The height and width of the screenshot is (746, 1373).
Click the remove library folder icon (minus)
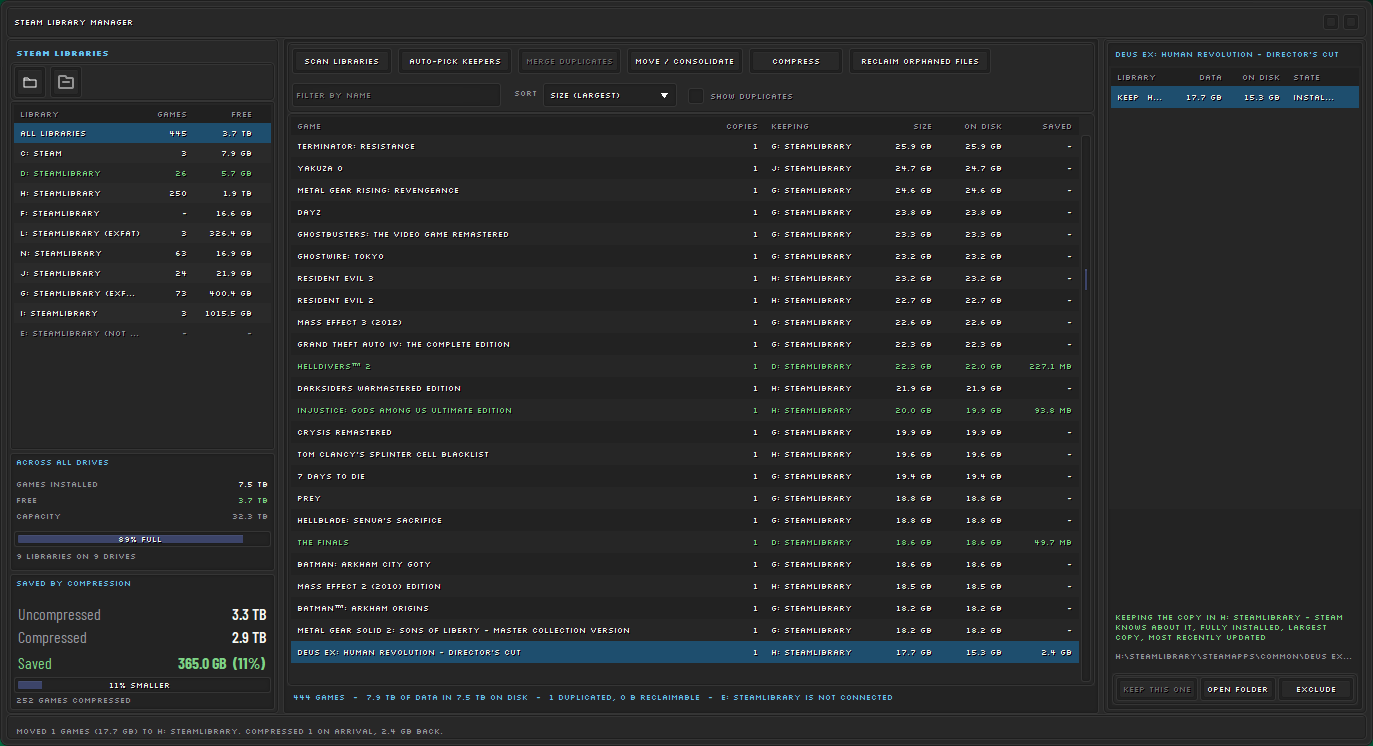coord(66,82)
